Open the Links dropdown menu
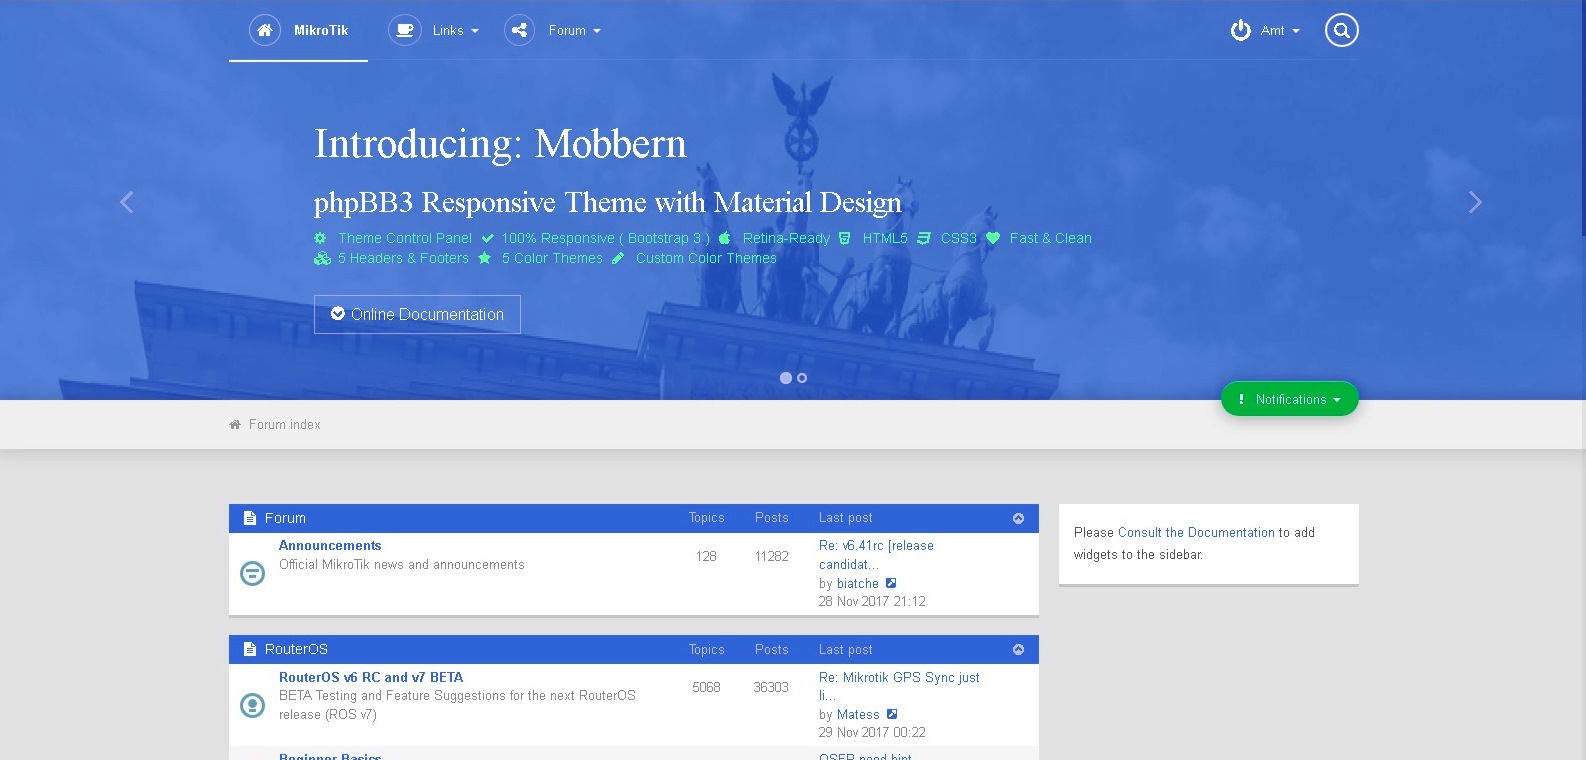1586x760 pixels. click(456, 30)
